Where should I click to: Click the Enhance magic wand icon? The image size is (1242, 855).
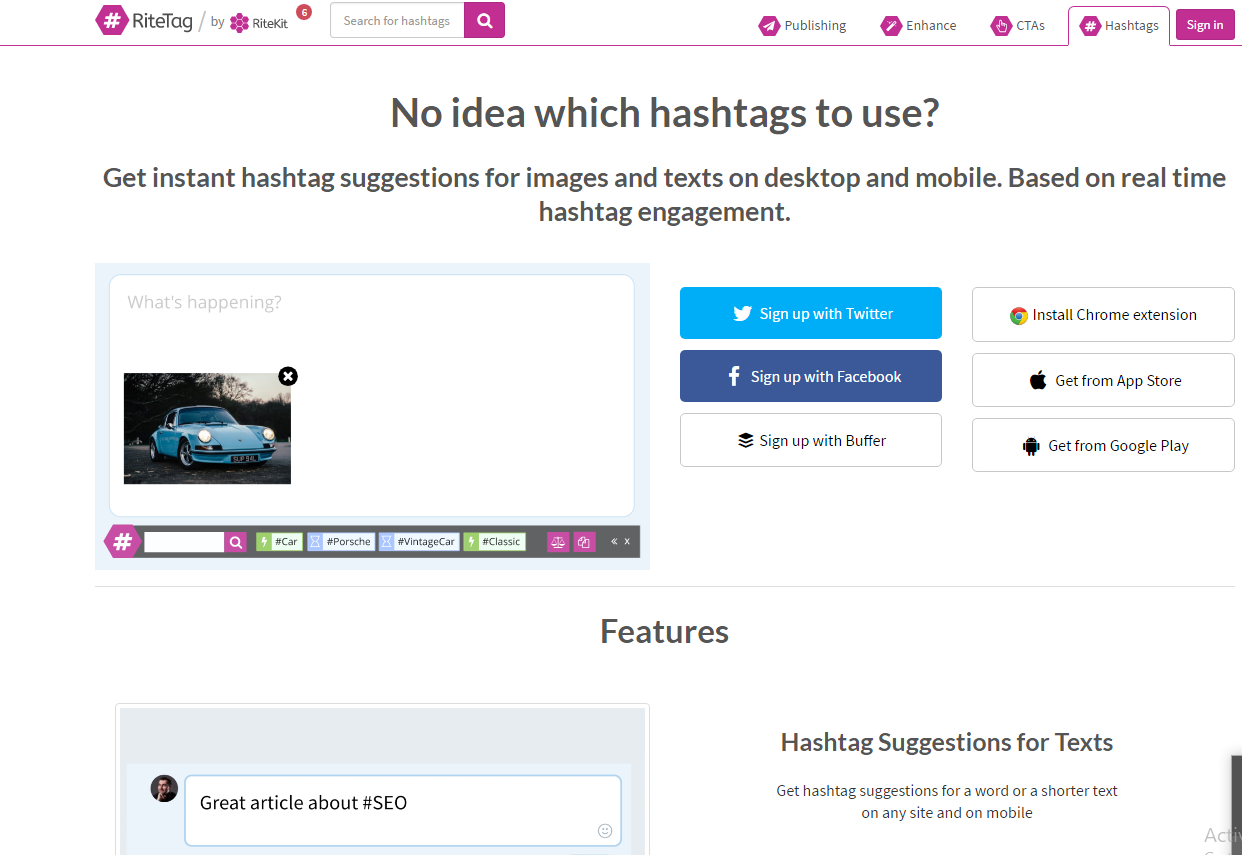tap(891, 26)
